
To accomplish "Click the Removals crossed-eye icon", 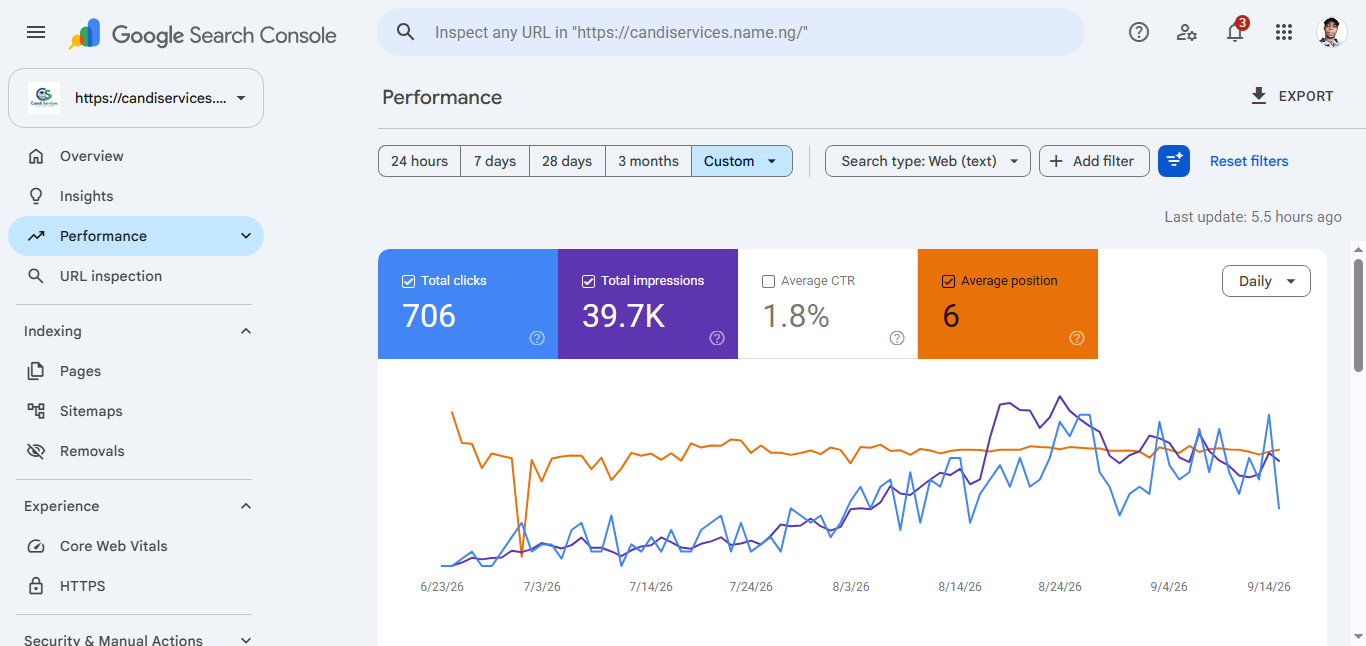I will (x=36, y=451).
